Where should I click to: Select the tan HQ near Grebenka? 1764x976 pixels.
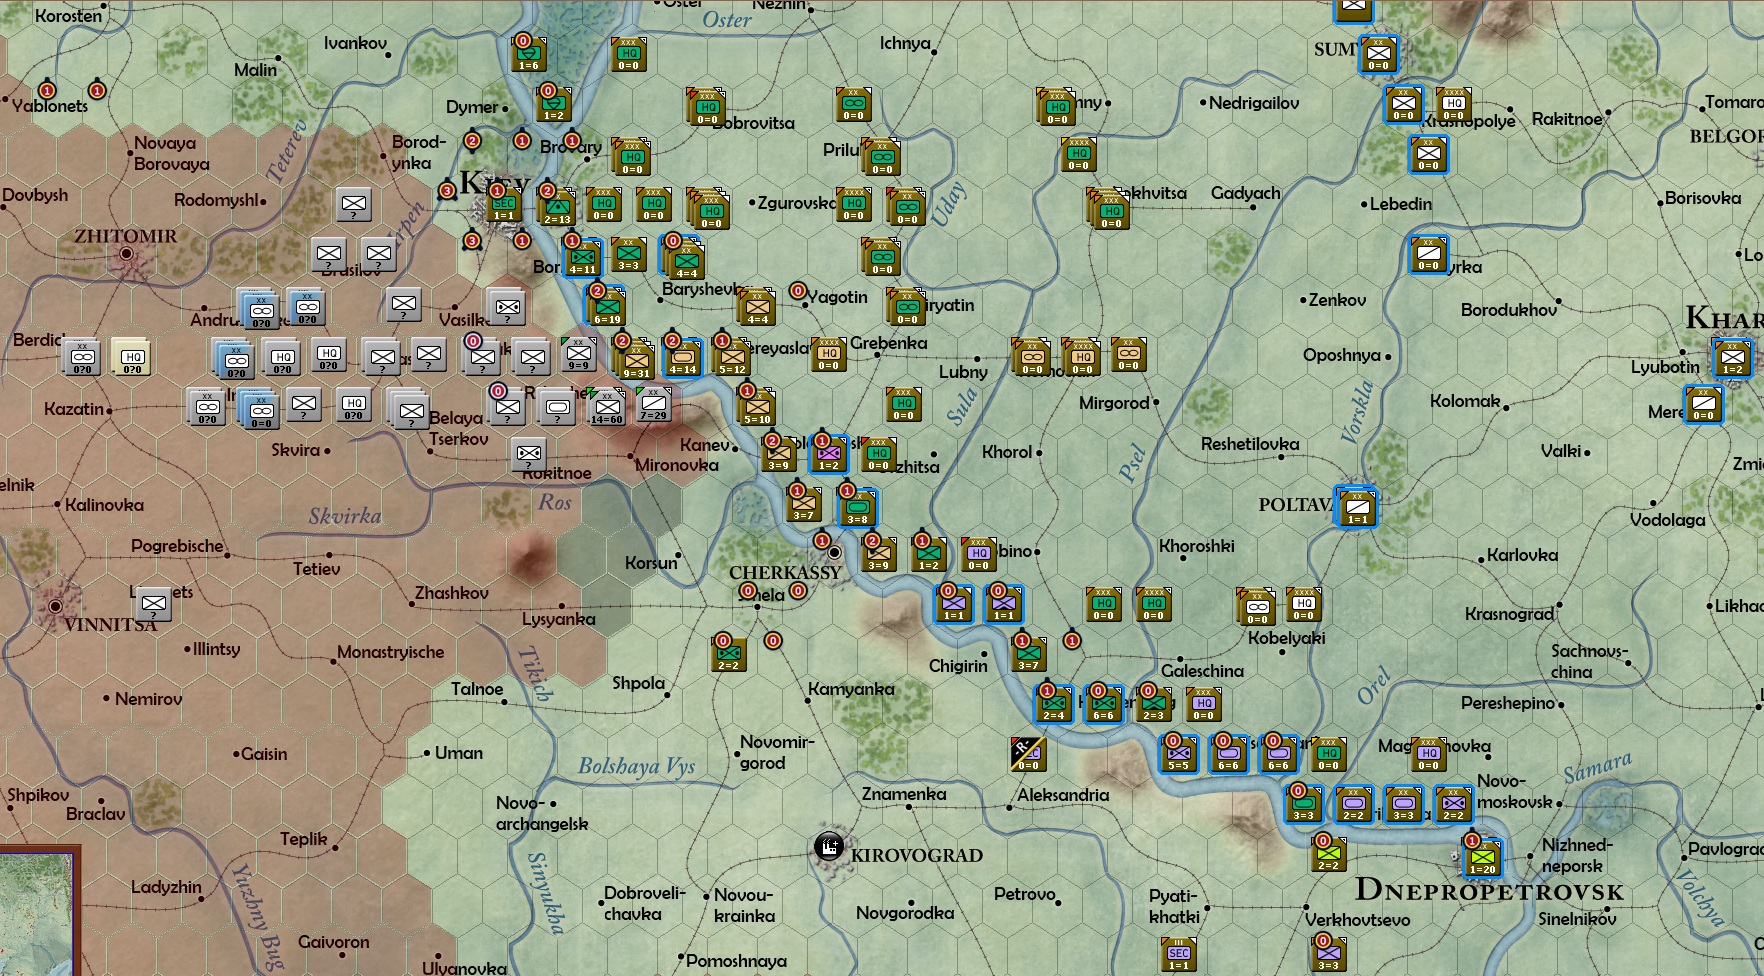point(829,354)
